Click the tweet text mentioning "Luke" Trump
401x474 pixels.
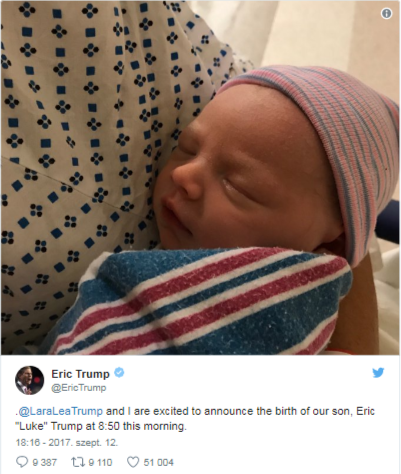tap(195, 419)
